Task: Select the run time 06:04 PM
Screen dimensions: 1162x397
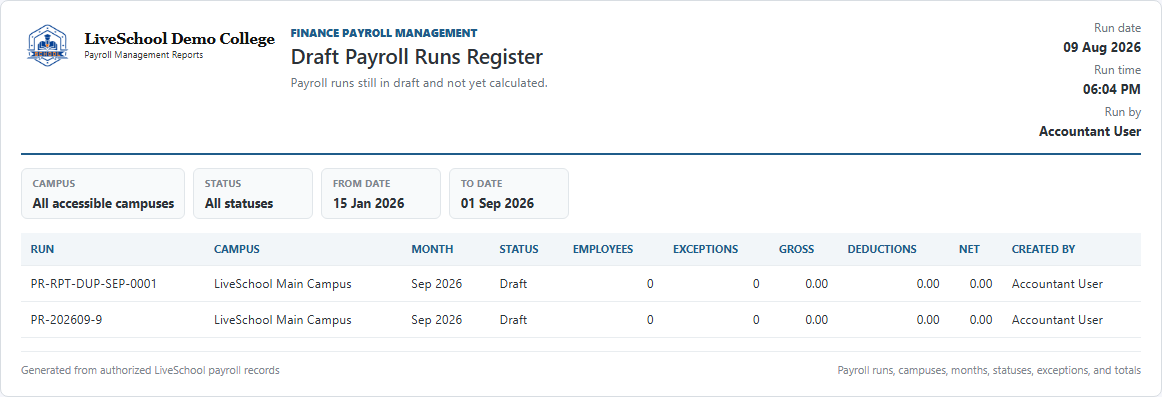Action: click(1112, 90)
